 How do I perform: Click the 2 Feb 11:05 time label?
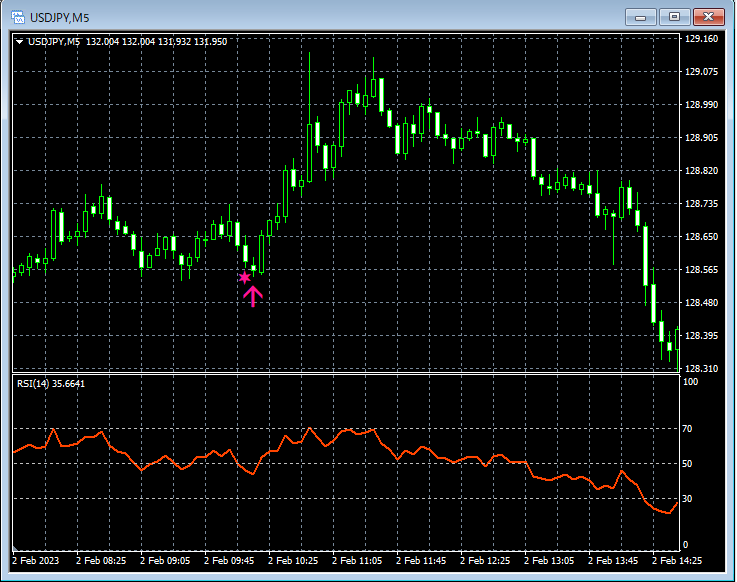[x=357, y=561]
